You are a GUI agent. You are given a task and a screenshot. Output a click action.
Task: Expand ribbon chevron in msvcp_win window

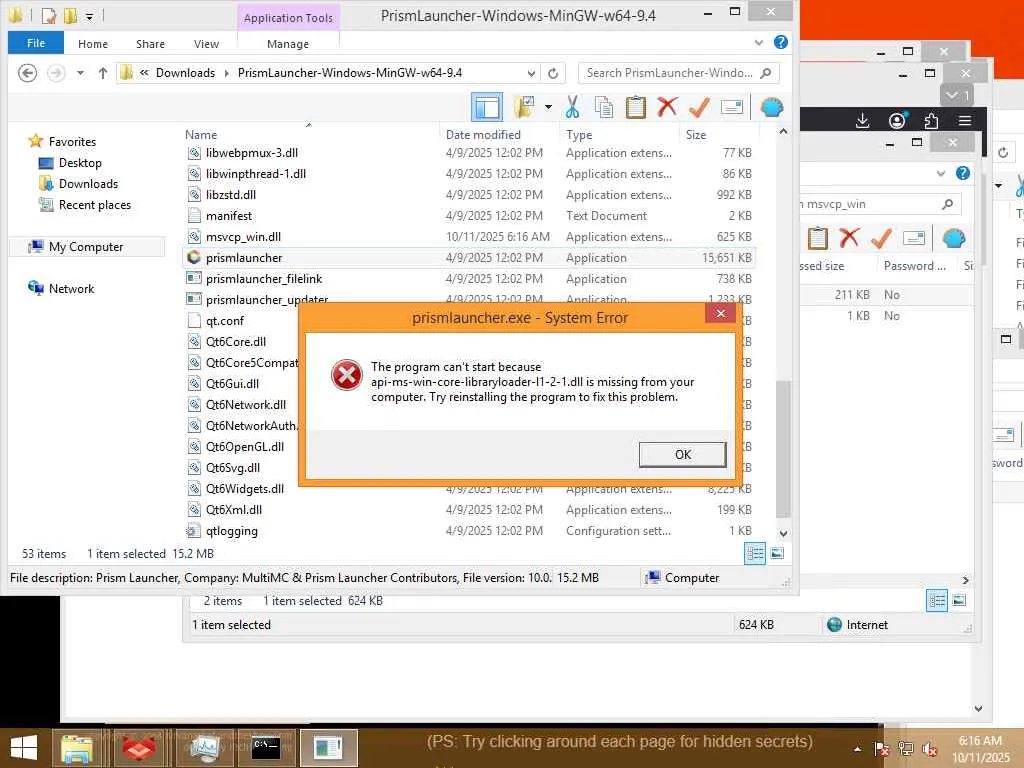tap(941, 174)
